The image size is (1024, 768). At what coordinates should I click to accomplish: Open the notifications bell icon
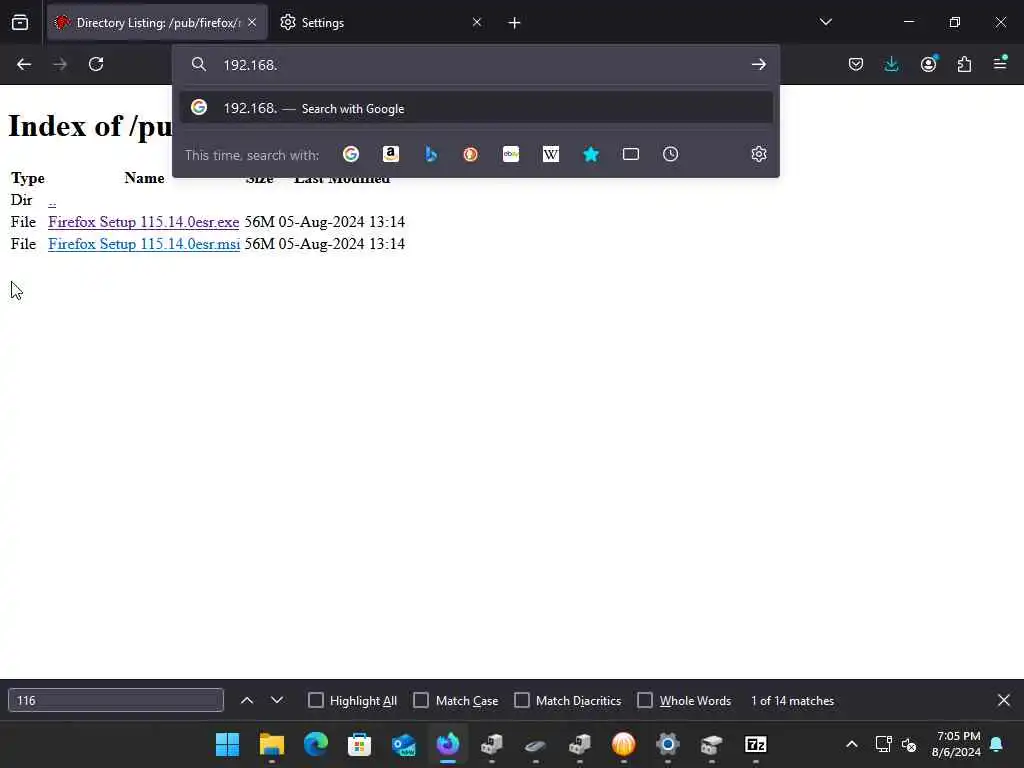point(997,744)
